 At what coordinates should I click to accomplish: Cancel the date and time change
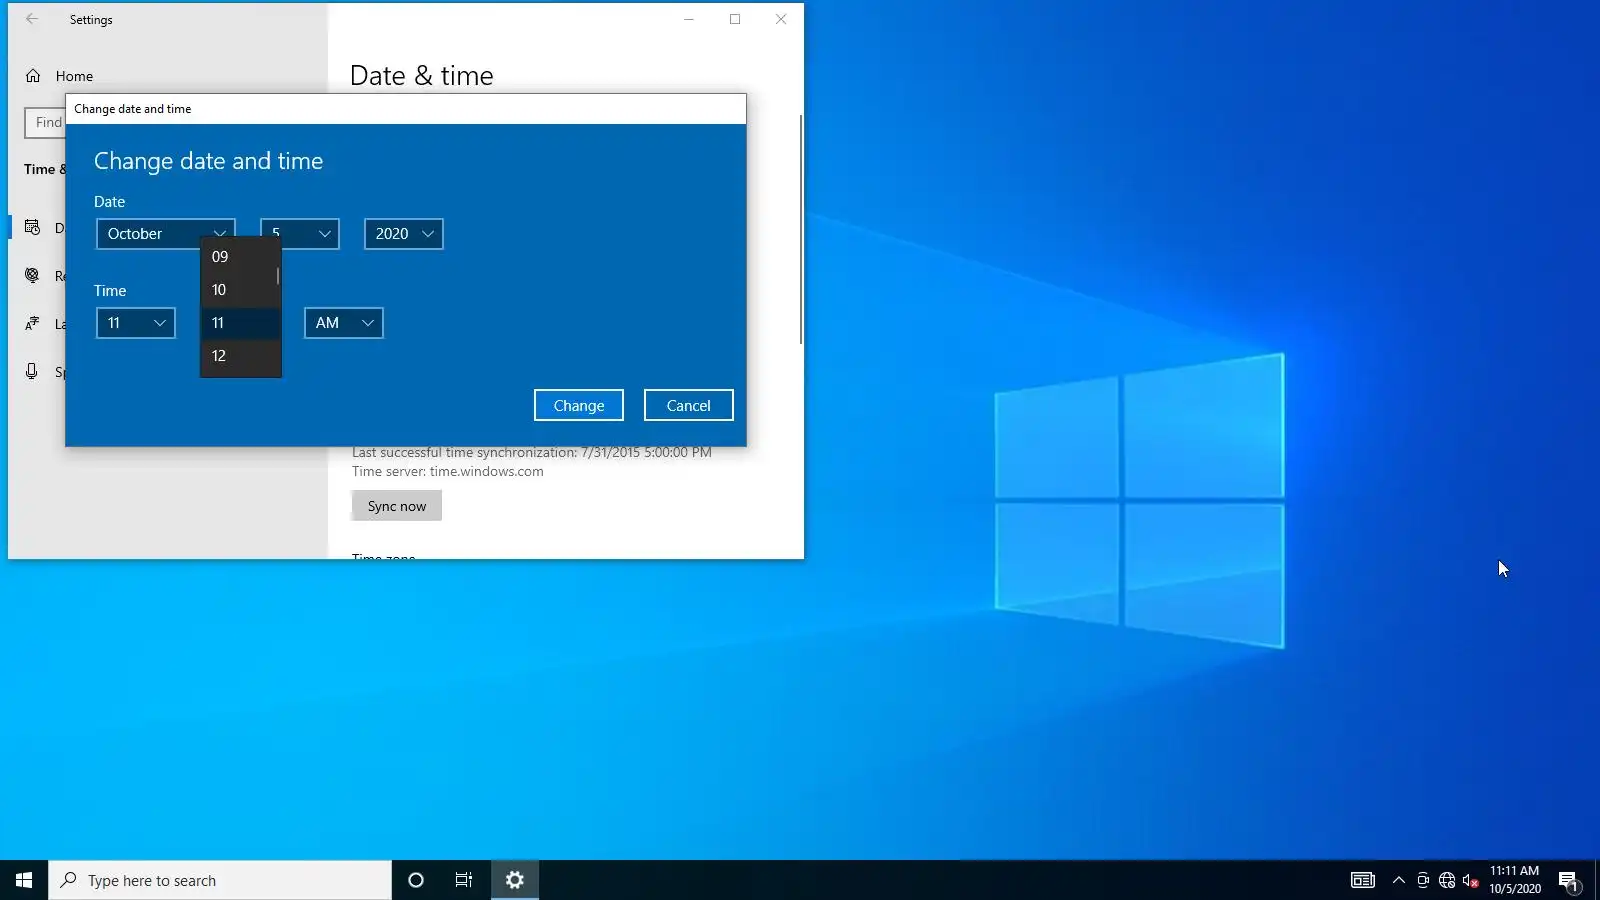689,405
